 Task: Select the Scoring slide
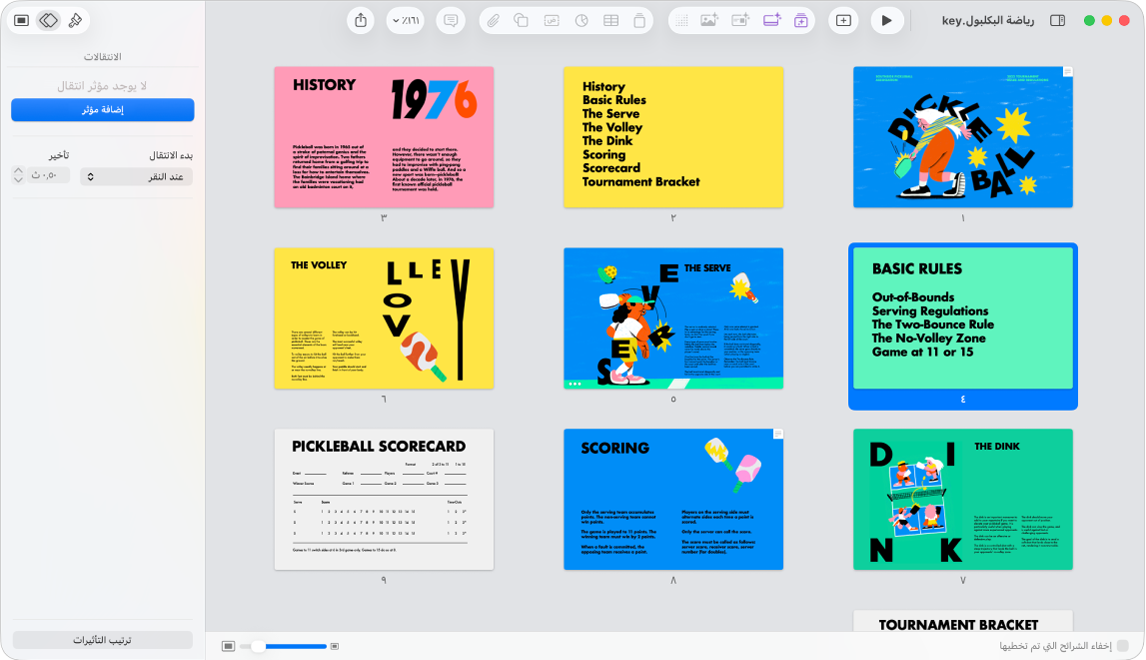(673, 499)
